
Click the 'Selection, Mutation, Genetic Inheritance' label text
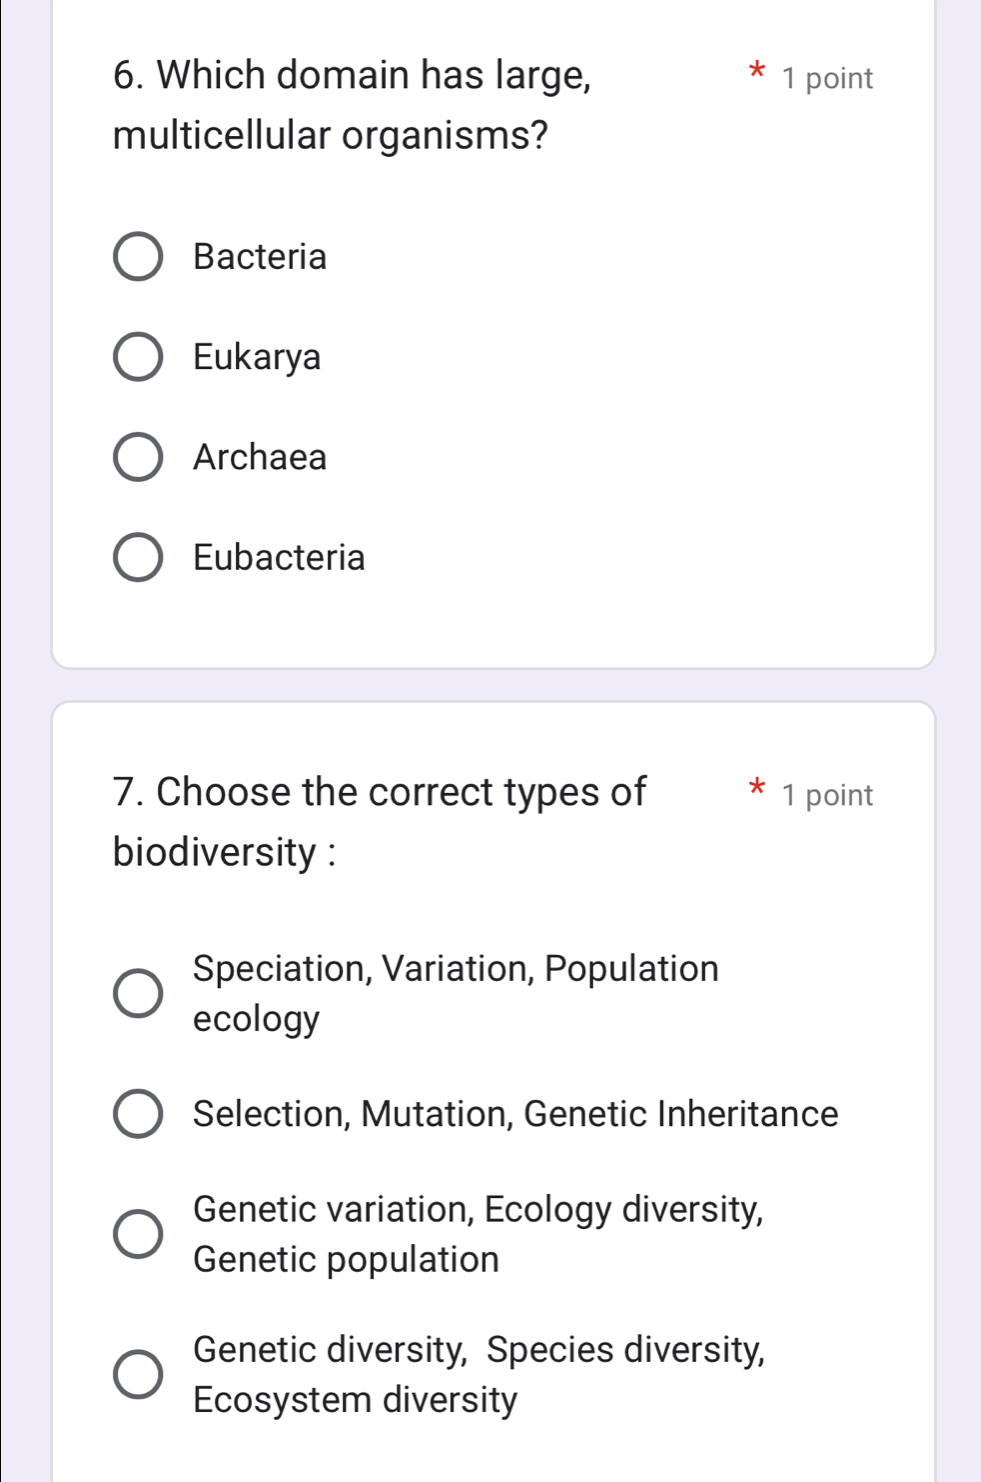click(515, 1114)
